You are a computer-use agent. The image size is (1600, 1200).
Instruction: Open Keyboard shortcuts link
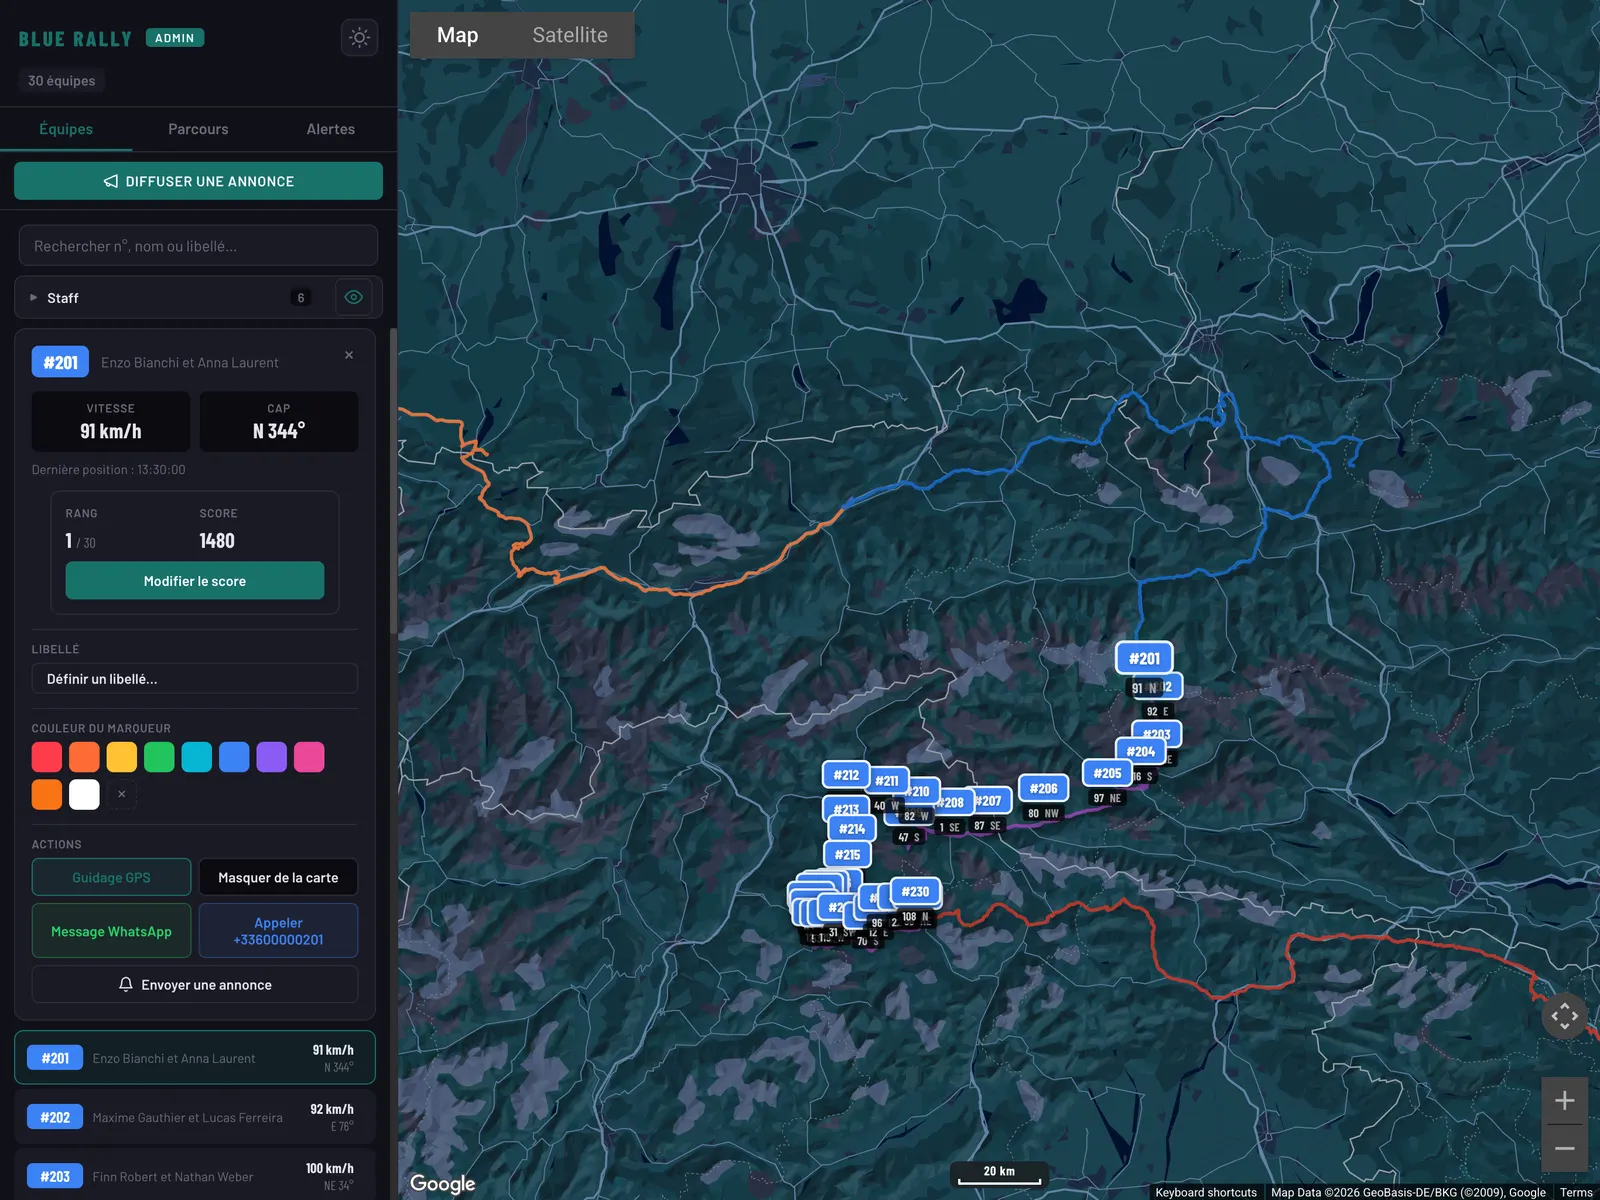1206,1192
